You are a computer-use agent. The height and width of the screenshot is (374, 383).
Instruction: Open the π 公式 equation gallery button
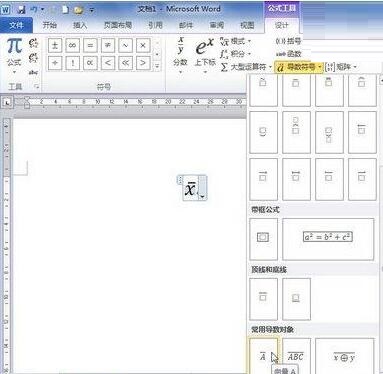[14, 55]
